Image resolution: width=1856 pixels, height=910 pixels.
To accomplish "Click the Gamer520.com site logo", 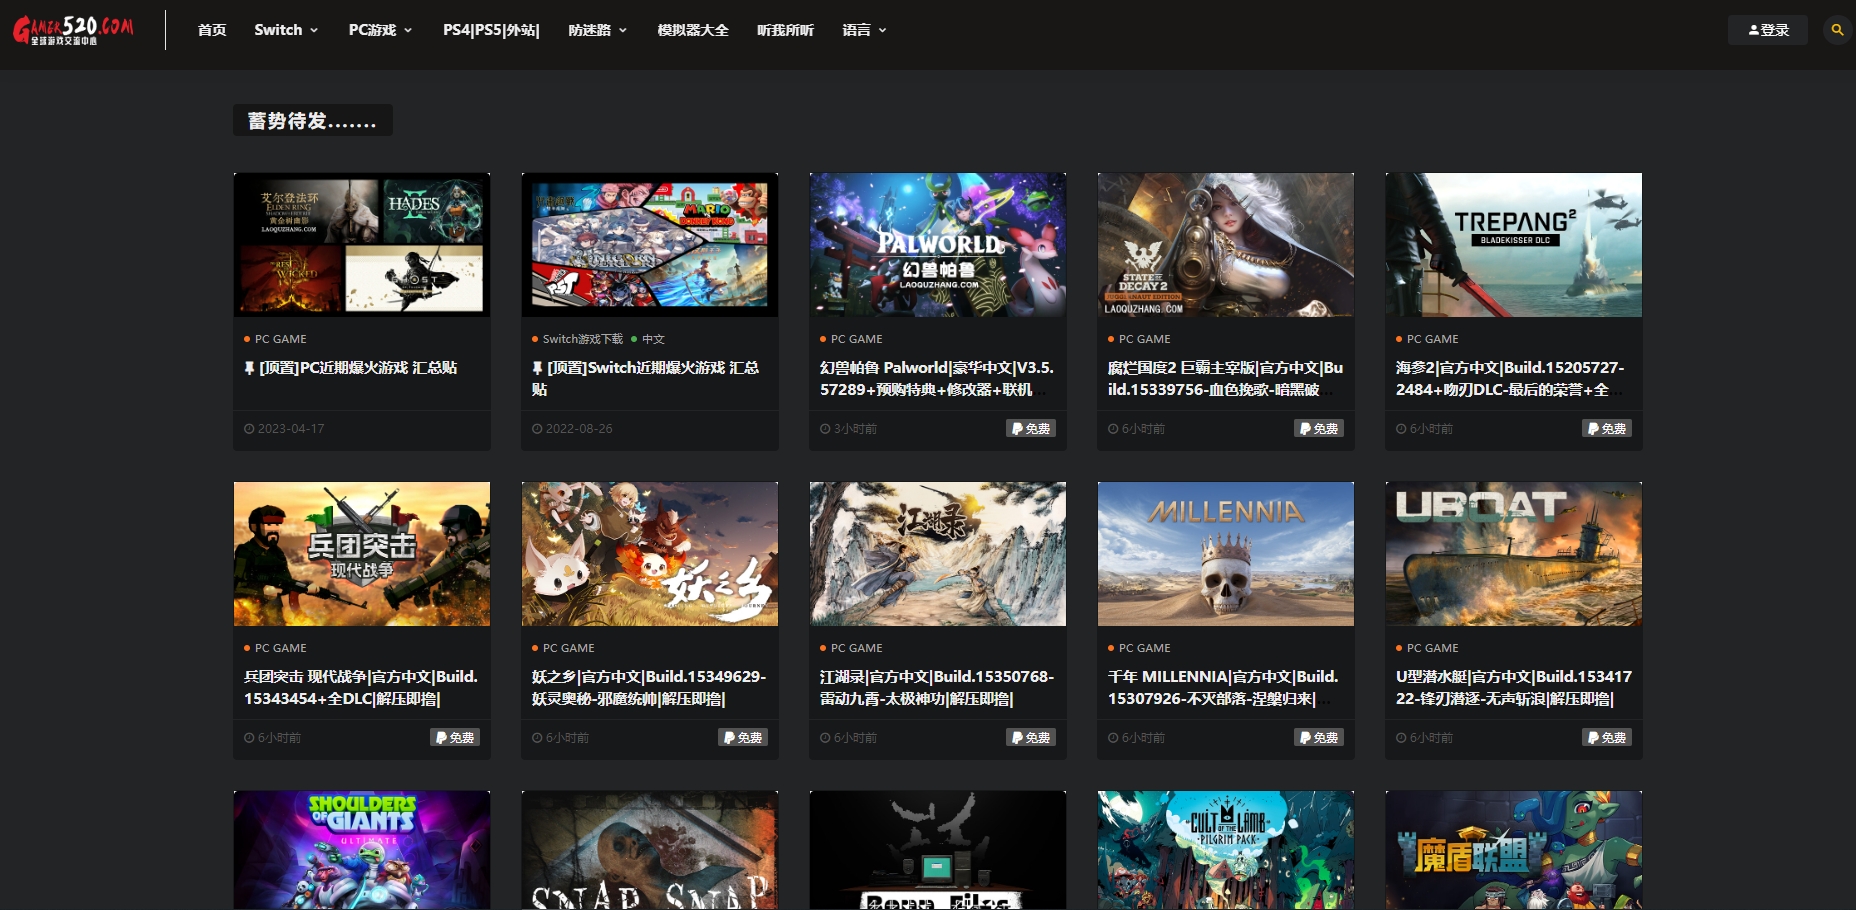I will pyautogui.click(x=73, y=30).
